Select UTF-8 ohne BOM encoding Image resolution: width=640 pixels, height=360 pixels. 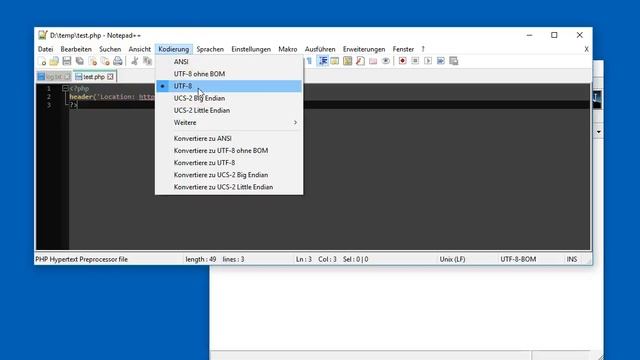pyautogui.click(x=229, y=74)
